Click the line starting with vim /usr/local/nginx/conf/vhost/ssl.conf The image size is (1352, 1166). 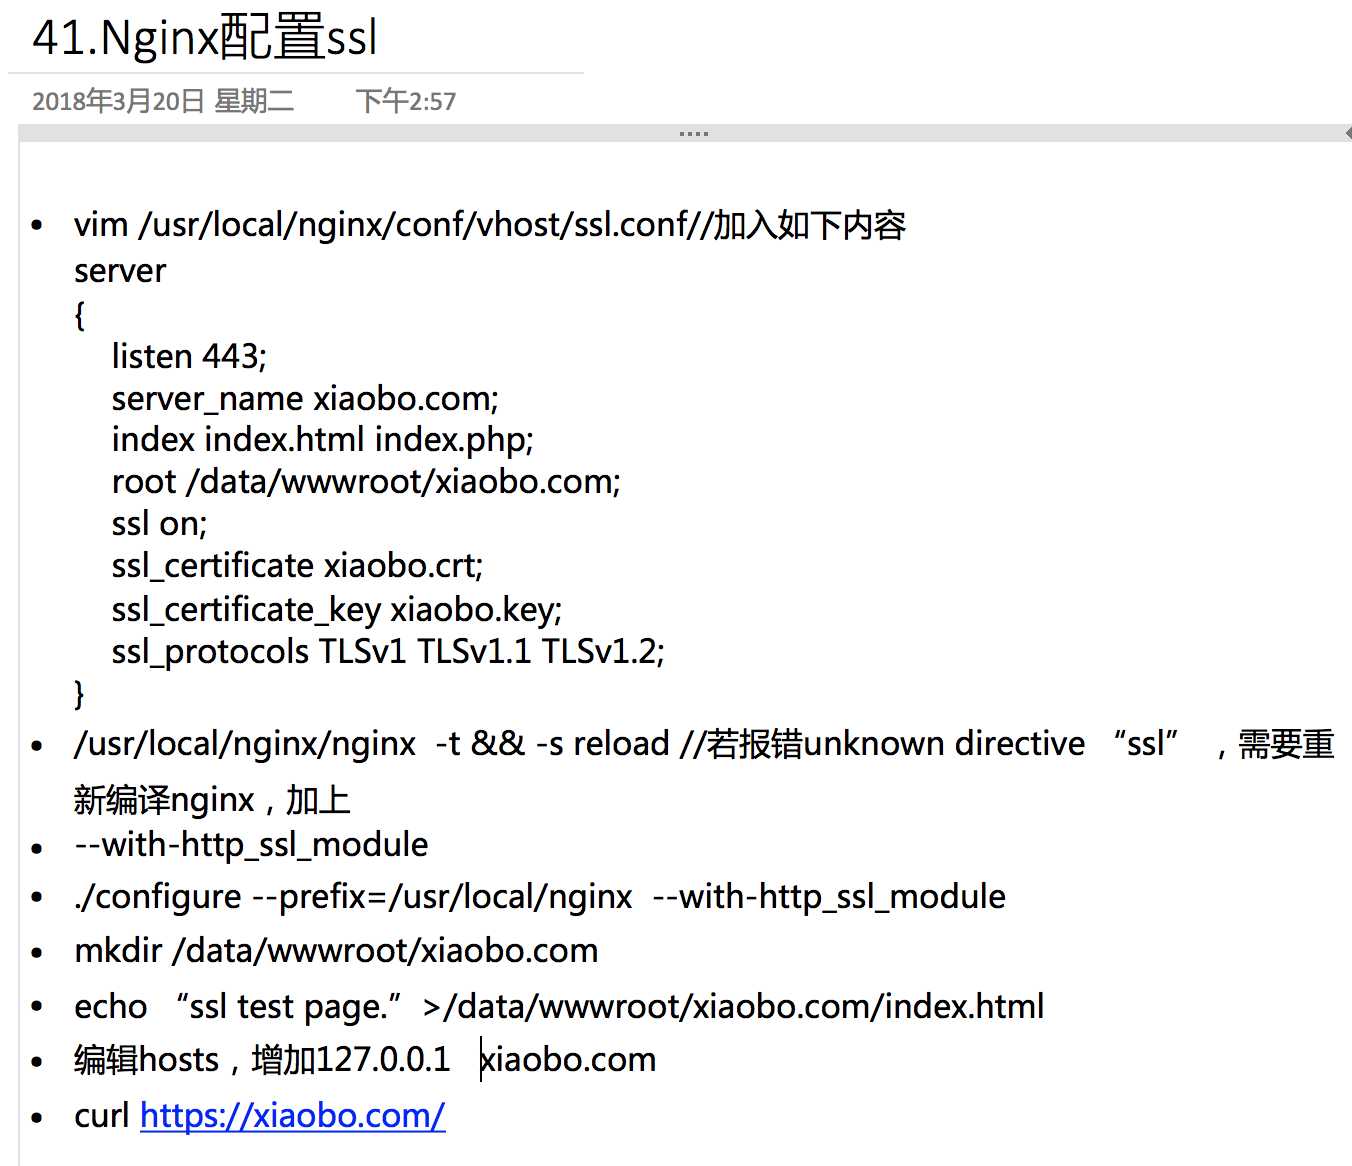490,225
